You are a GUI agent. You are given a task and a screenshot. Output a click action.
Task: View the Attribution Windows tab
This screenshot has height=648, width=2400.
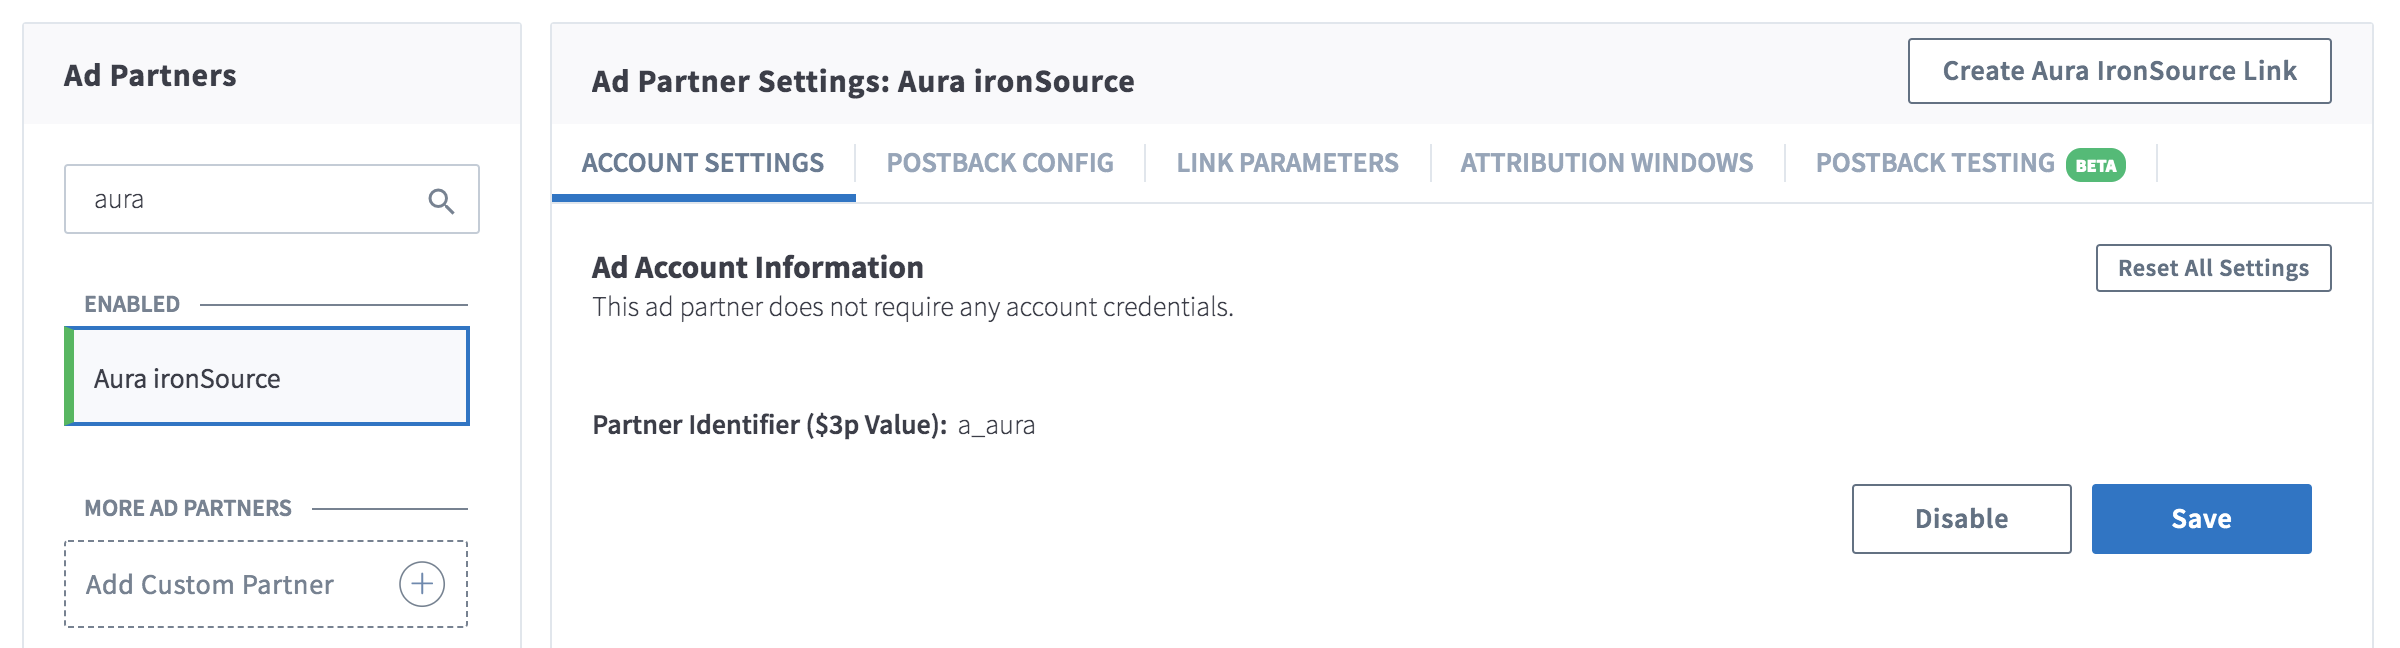1607,163
